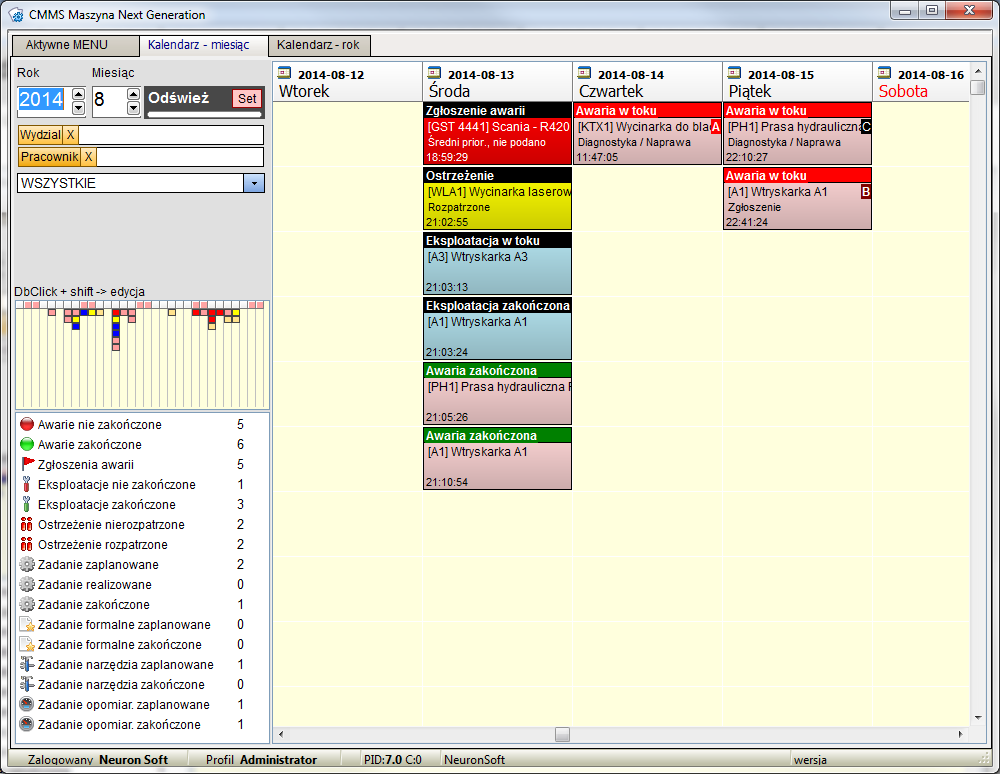Click the Pracownik text input field
Image resolution: width=1000 pixels, height=774 pixels.
click(180, 157)
